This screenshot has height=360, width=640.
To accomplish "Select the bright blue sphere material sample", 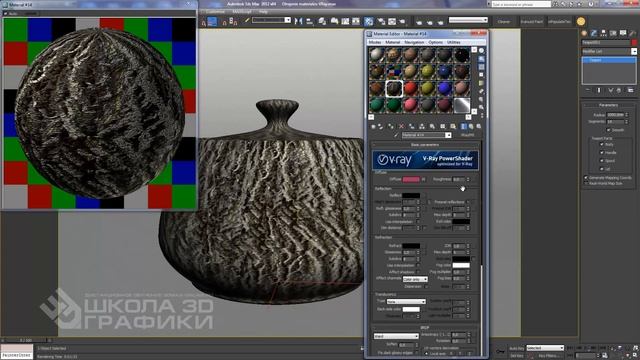I will tap(444, 88).
